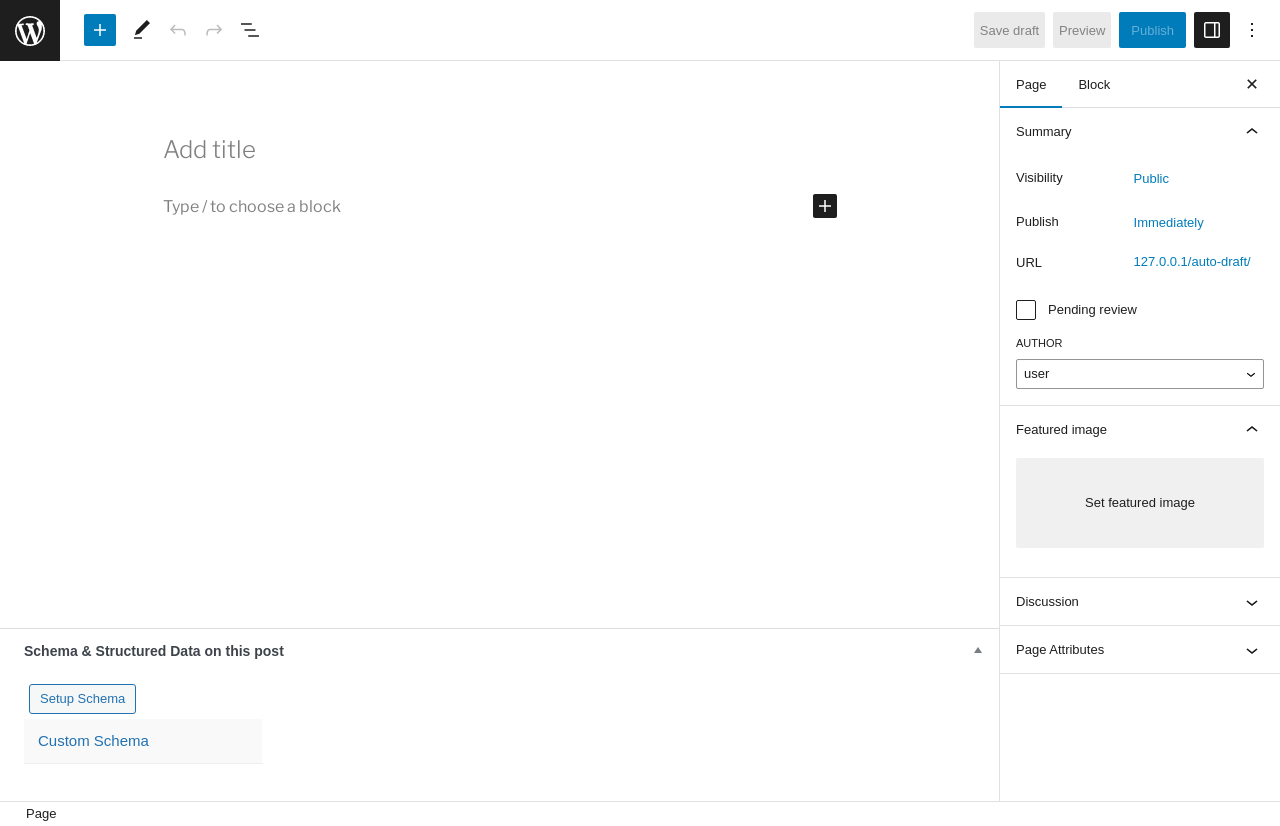Click the inline Add block plus icon

[x=825, y=206]
